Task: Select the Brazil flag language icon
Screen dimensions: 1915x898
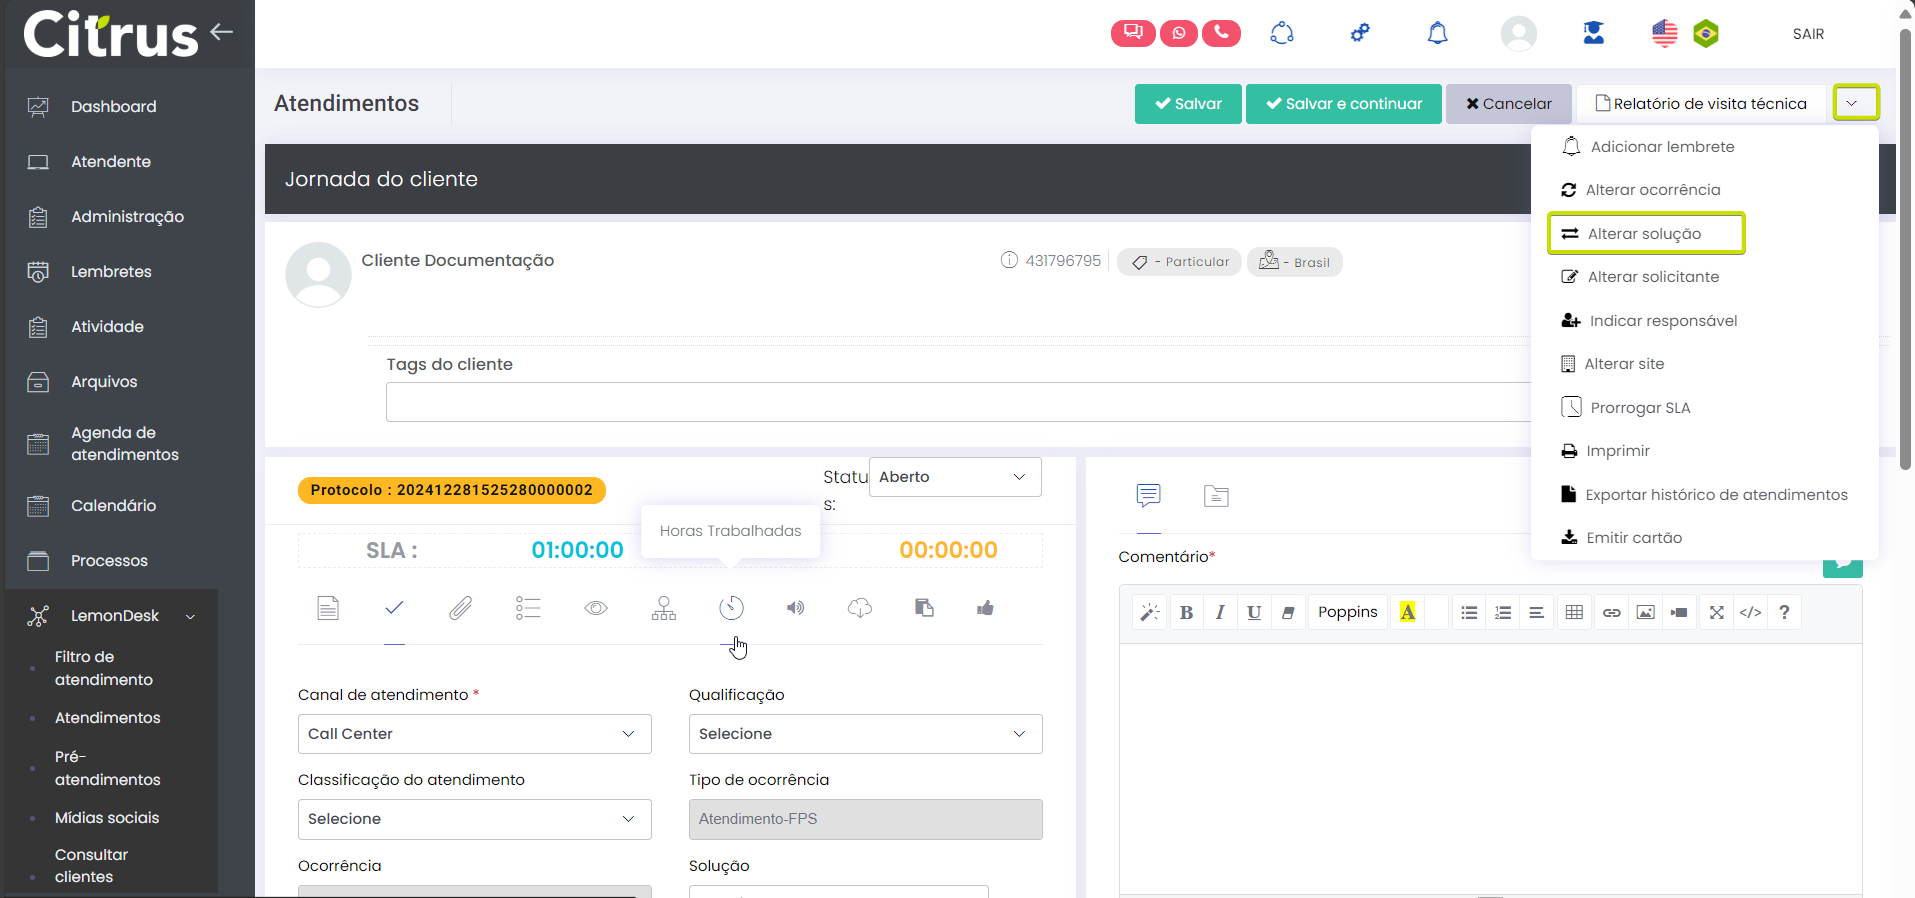Action: (1705, 34)
